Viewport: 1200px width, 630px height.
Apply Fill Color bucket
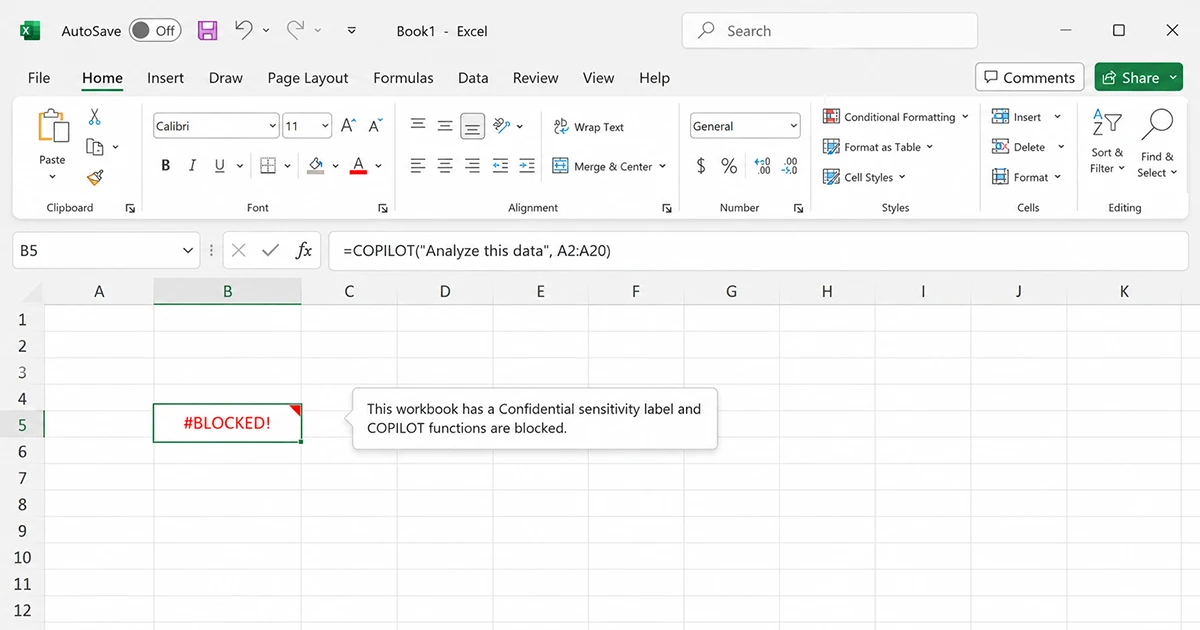click(x=316, y=166)
